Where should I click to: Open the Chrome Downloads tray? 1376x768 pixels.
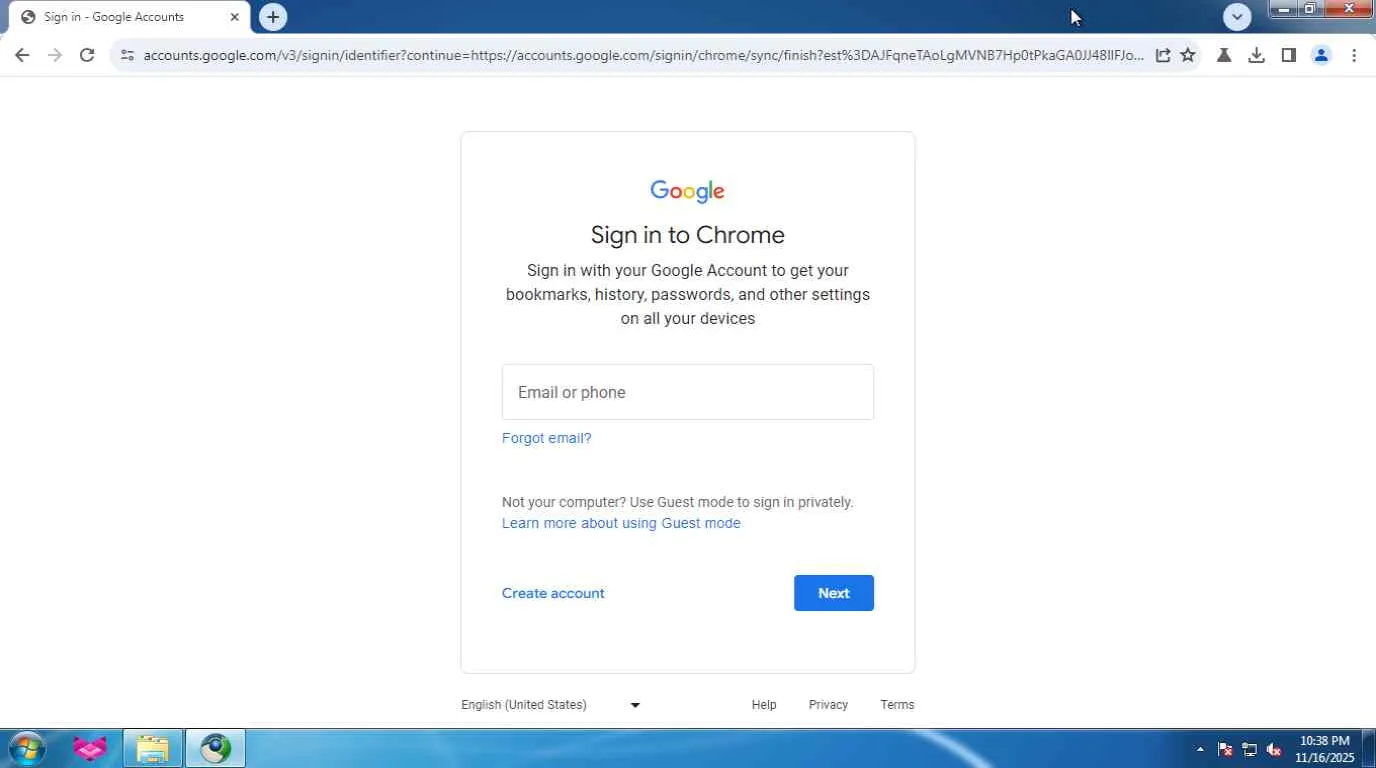pos(1257,56)
